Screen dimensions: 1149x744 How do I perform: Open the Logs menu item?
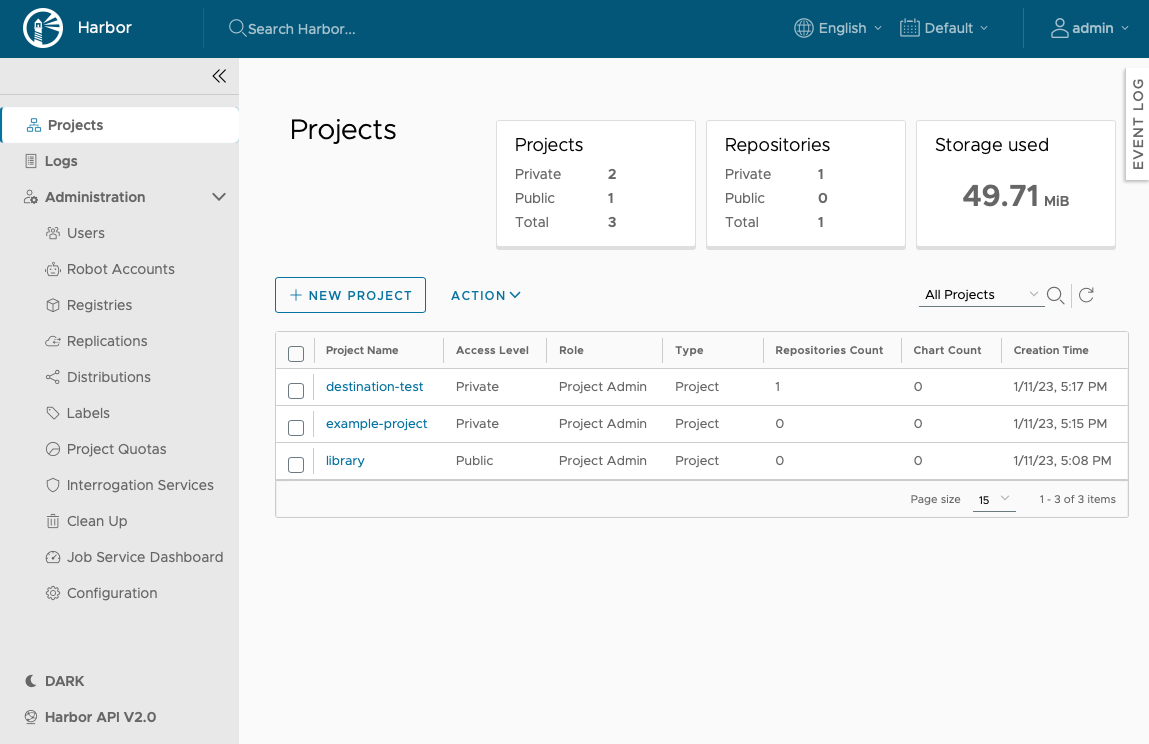coord(60,161)
